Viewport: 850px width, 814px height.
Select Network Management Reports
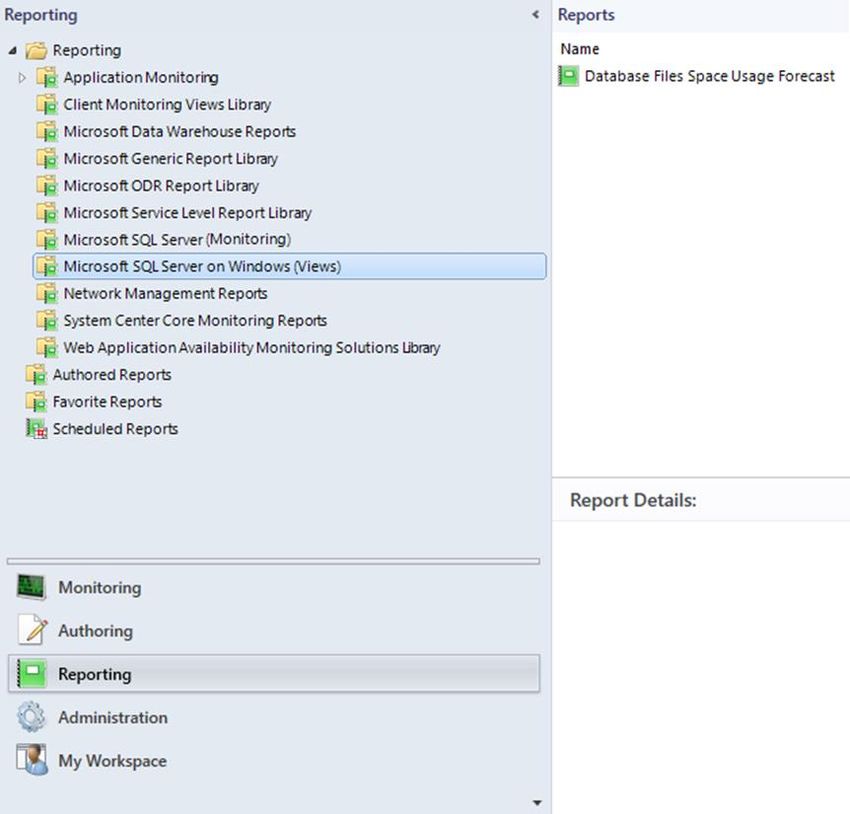[165, 294]
